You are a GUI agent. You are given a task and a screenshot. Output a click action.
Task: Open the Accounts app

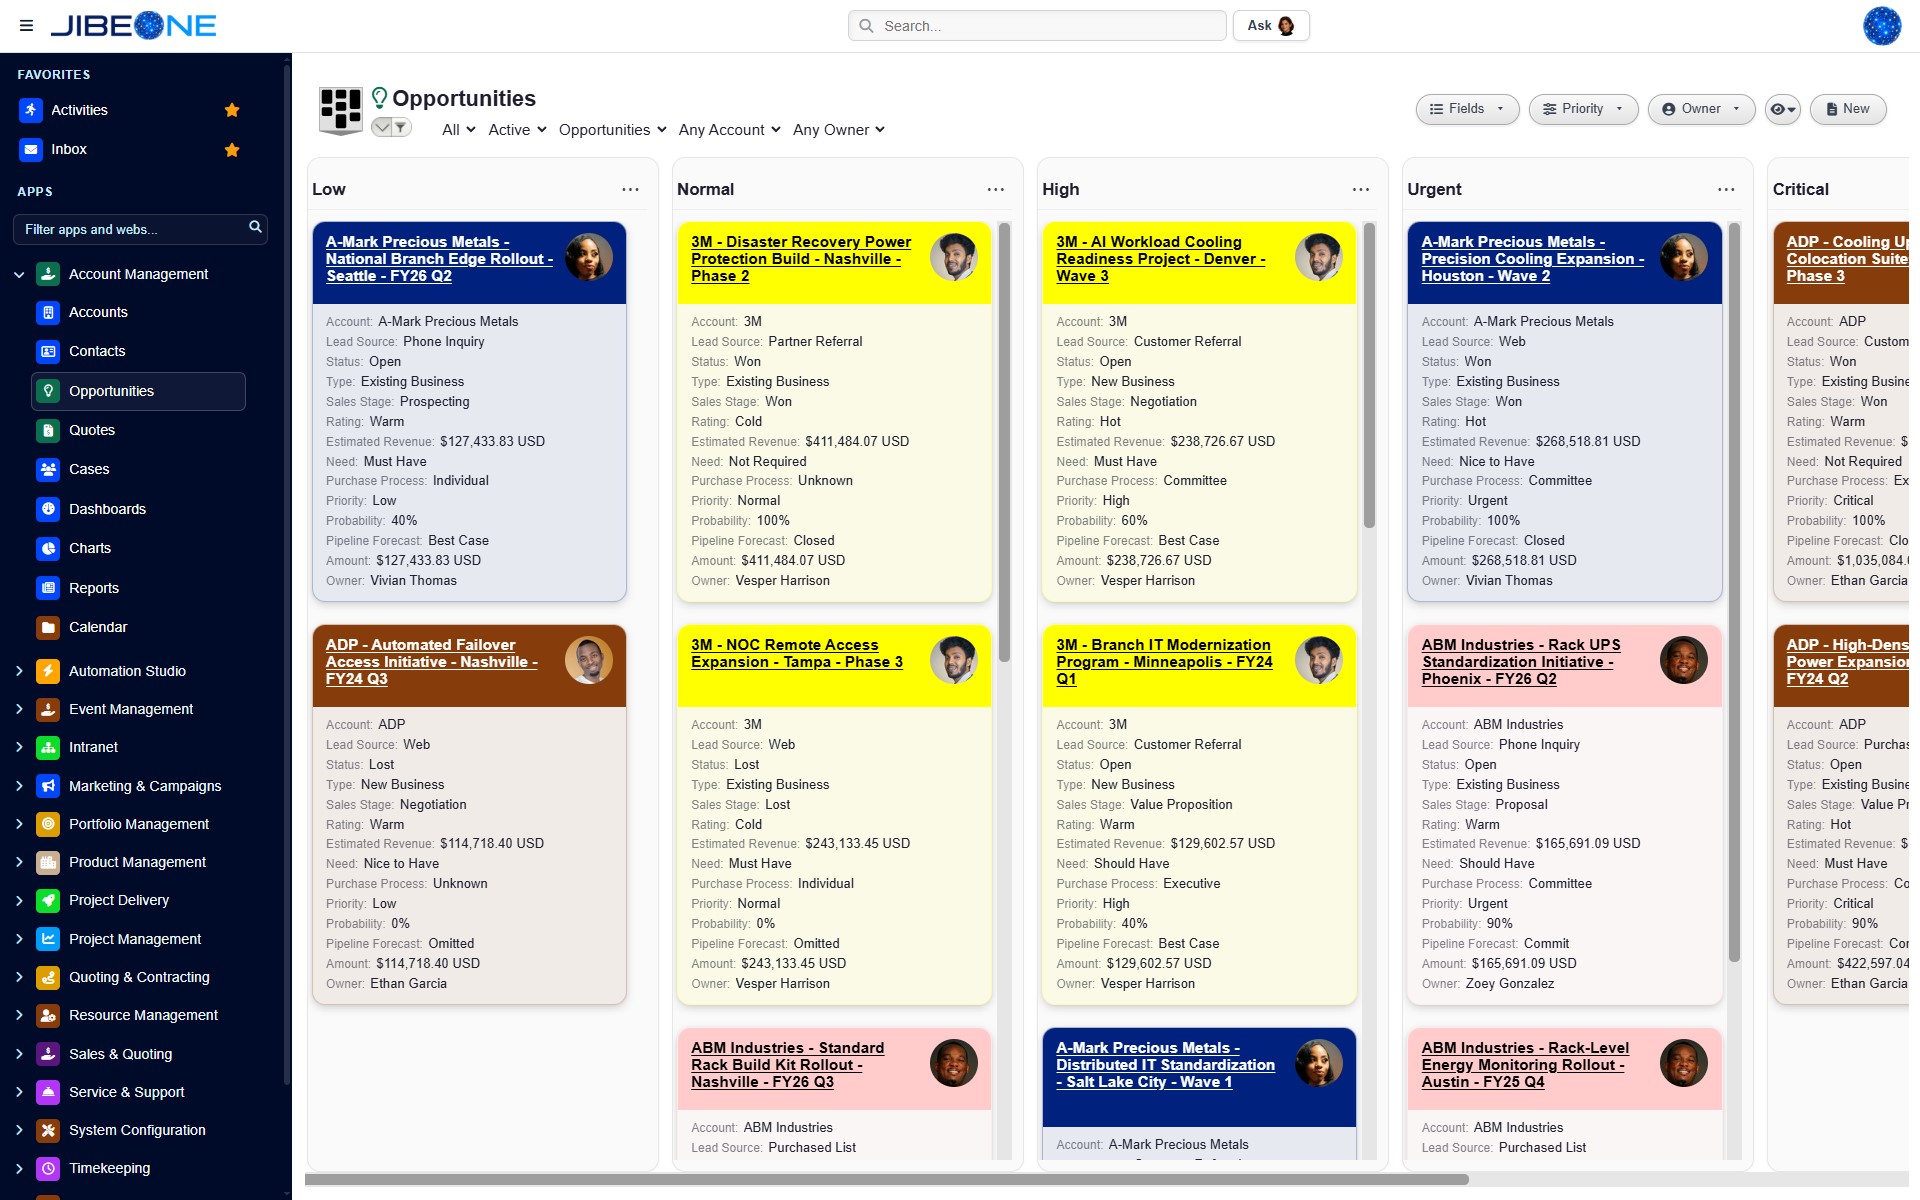[x=98, y=312]
